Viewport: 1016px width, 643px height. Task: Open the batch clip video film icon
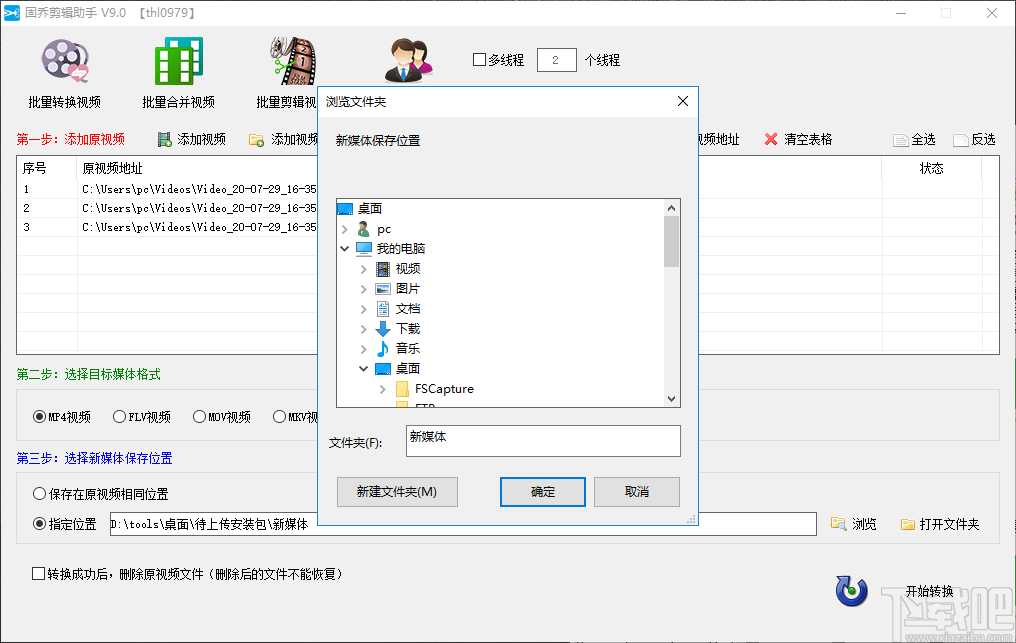[x=294, y=61]
